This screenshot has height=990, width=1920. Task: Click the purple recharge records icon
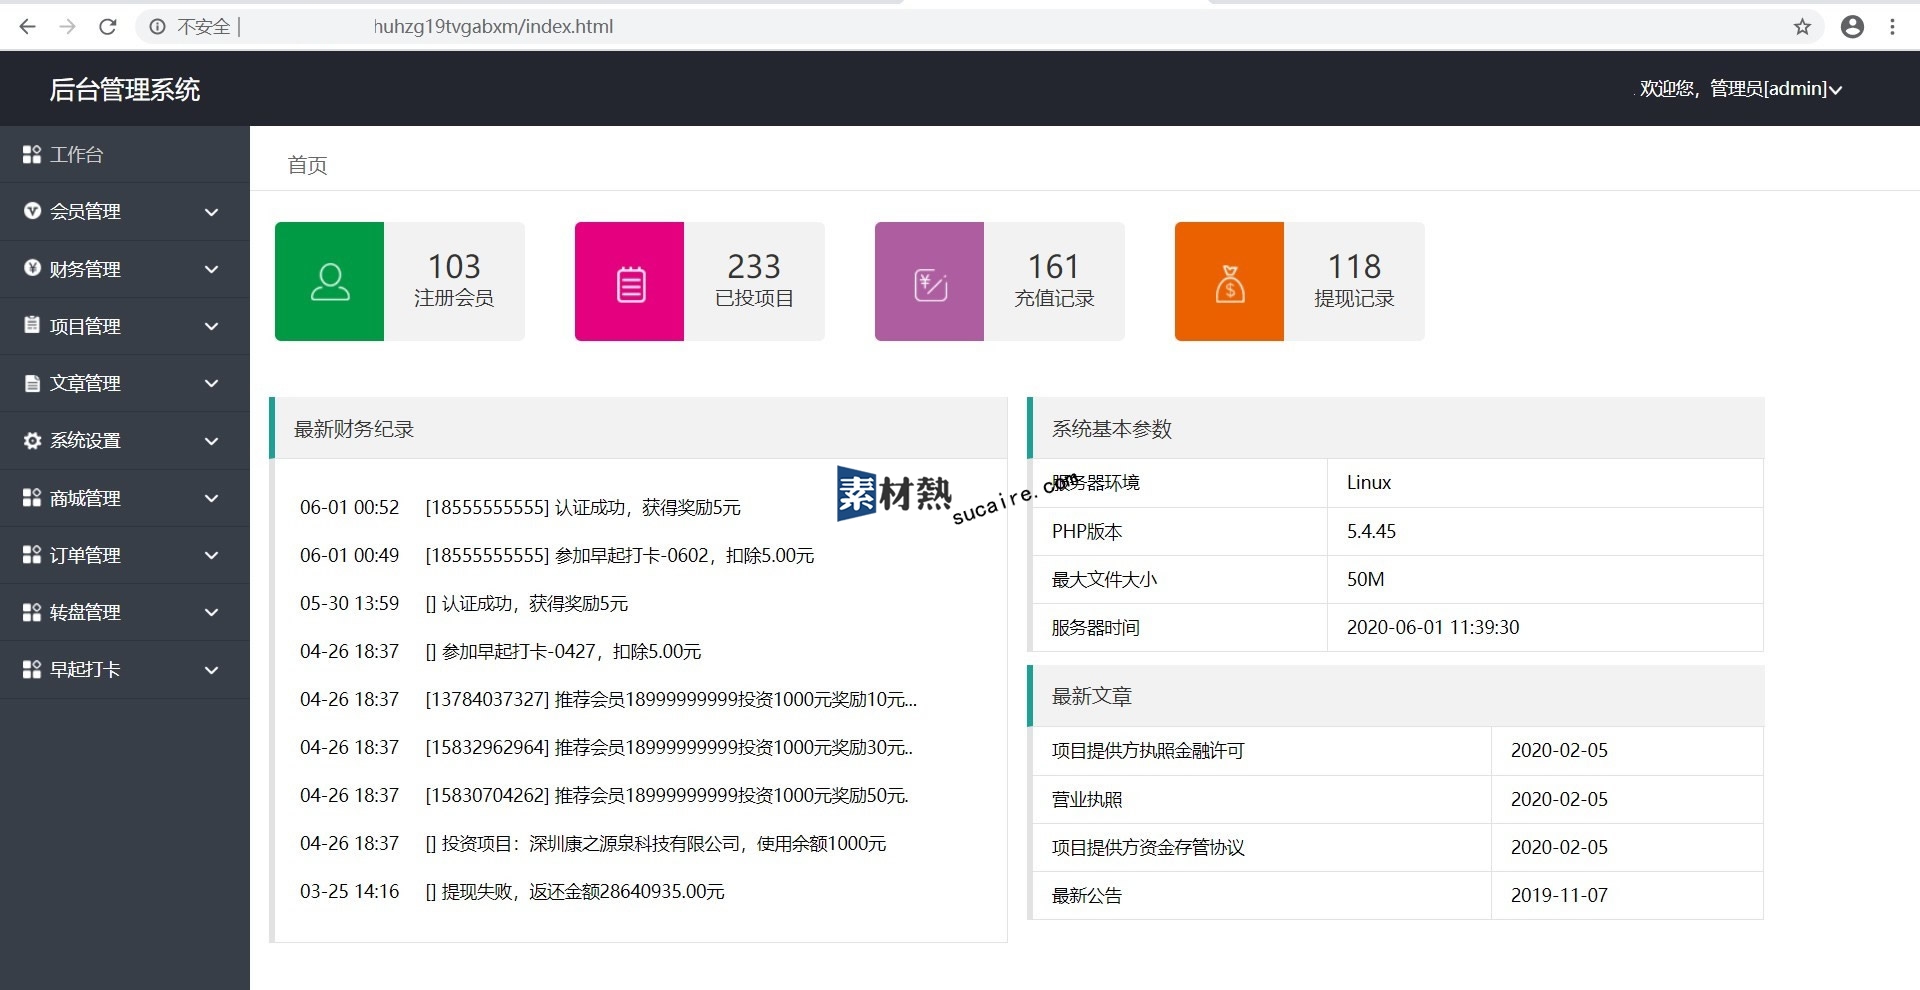tap(930, 284)
